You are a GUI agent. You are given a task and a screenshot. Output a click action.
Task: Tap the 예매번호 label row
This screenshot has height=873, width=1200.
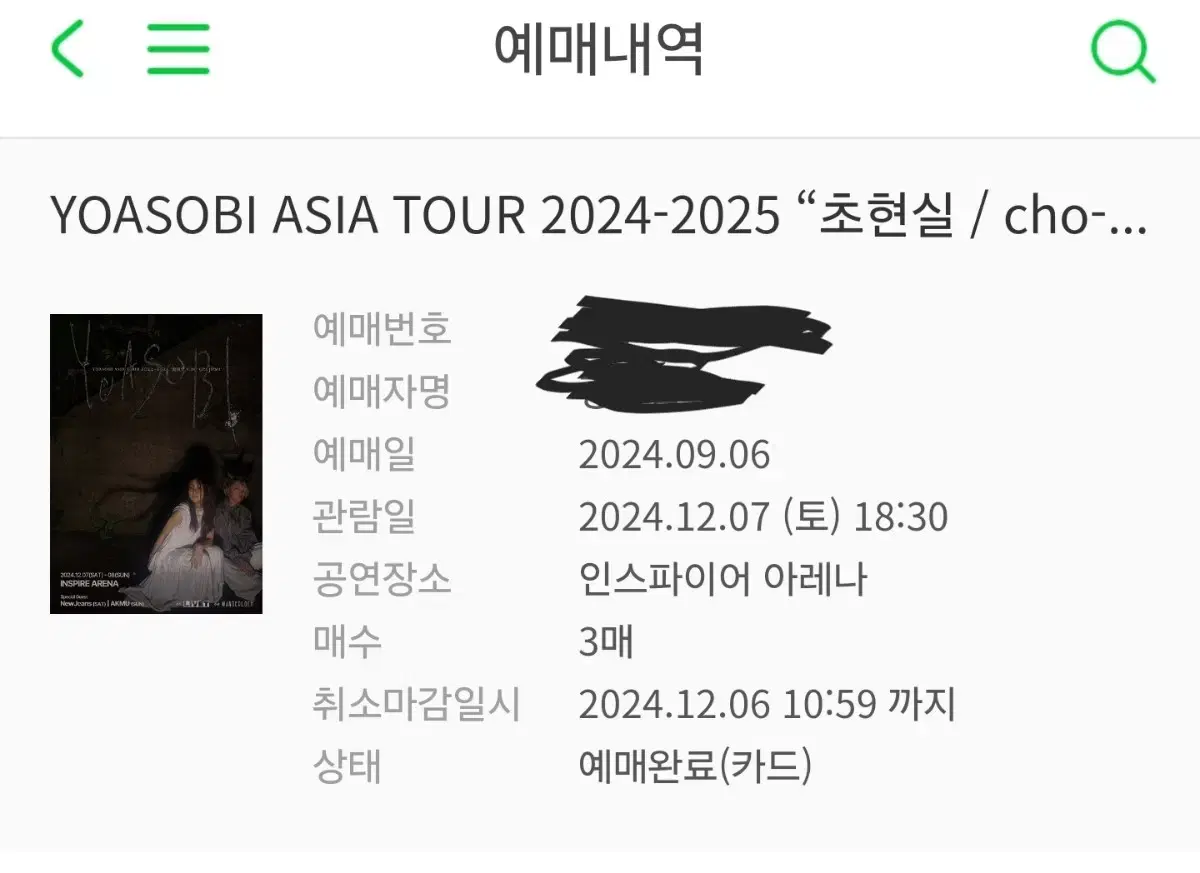382,328
